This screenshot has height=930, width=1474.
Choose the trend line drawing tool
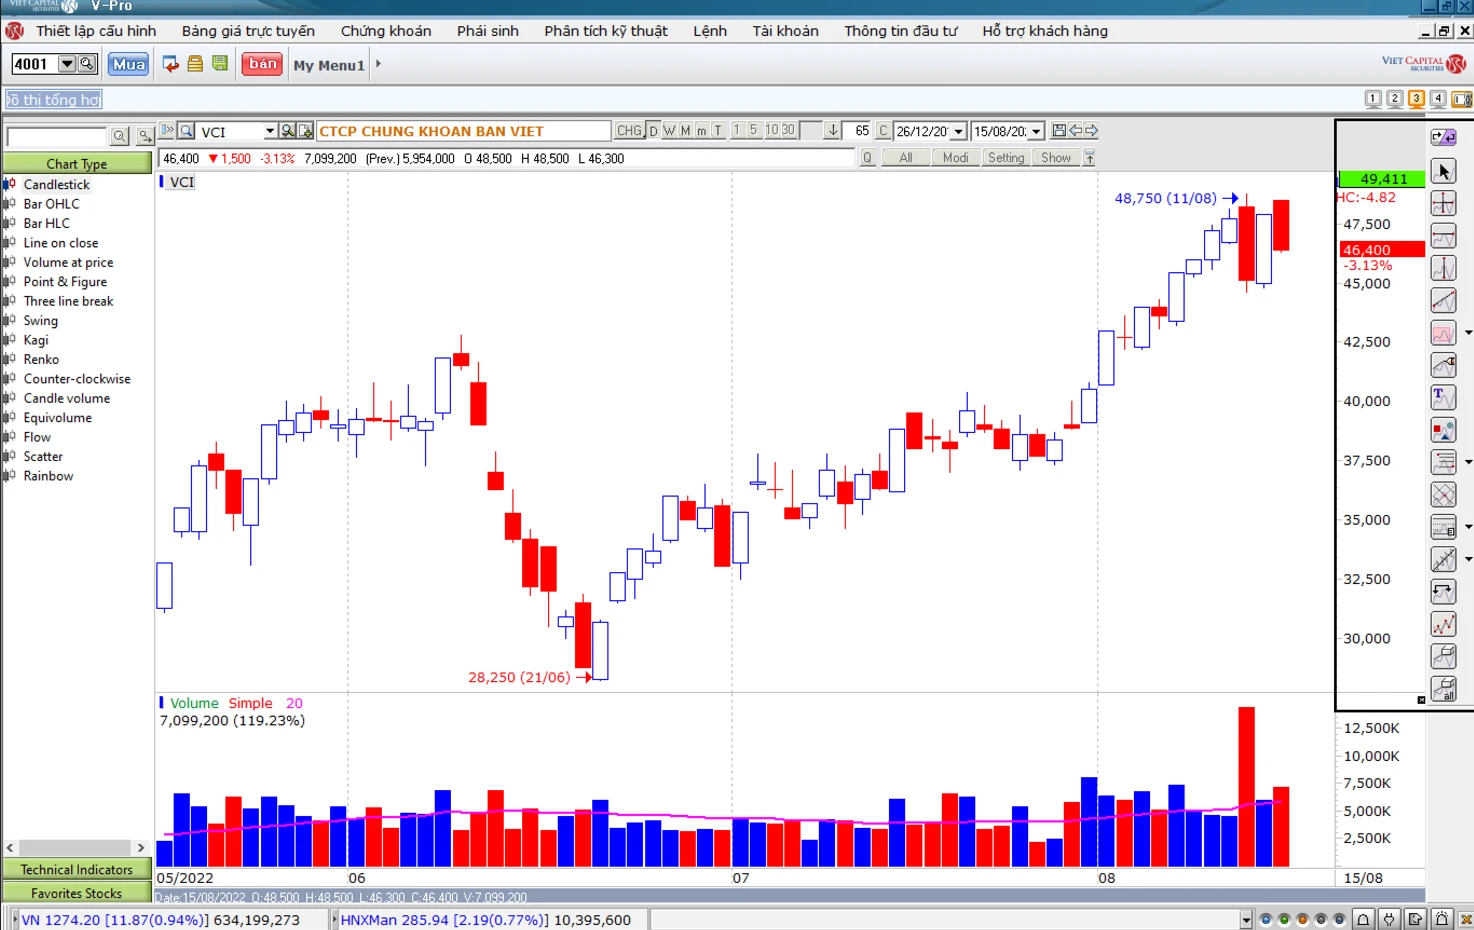coord(1443,301)
